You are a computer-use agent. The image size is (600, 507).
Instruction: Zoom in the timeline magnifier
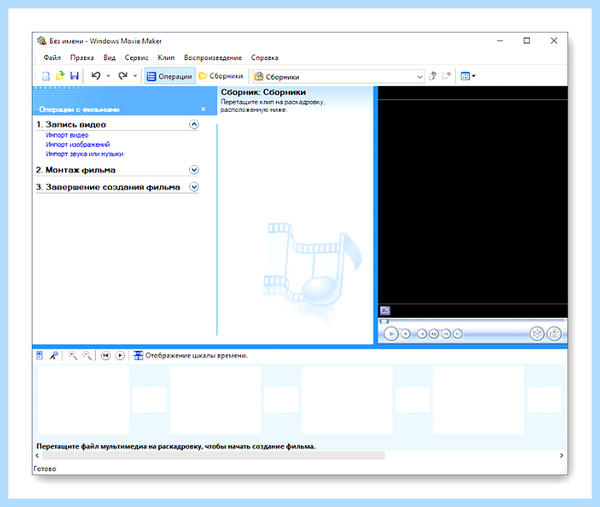pos(72,355)
